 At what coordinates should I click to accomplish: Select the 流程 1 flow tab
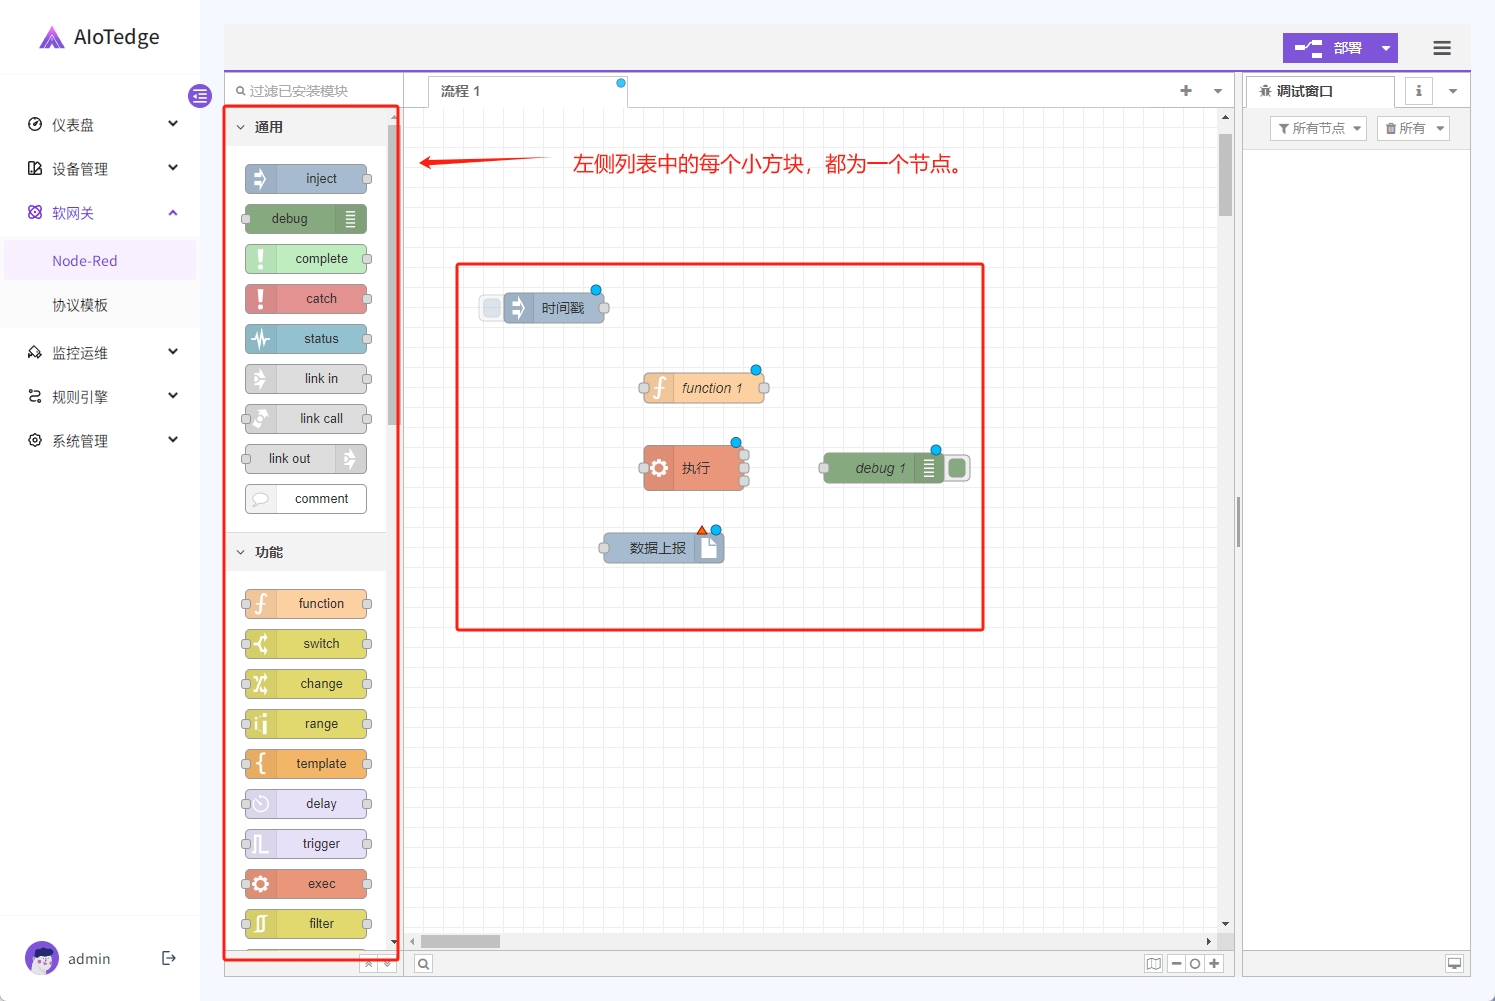pyautogui.click(x=461, y=91)
